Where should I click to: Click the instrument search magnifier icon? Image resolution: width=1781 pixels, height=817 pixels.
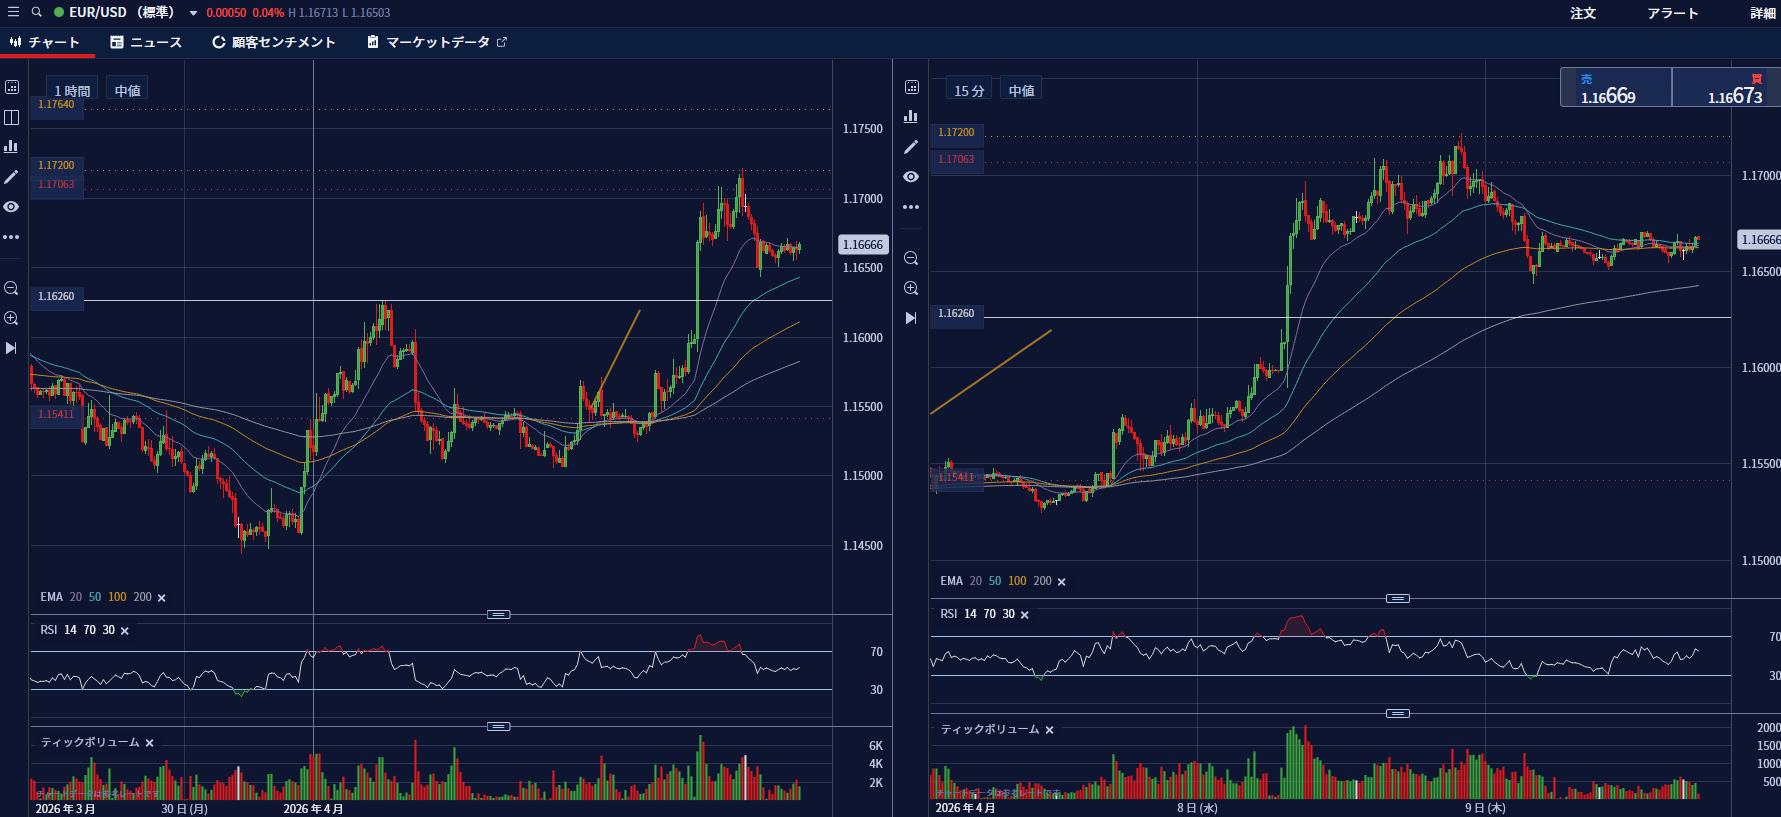coord(37,12)
